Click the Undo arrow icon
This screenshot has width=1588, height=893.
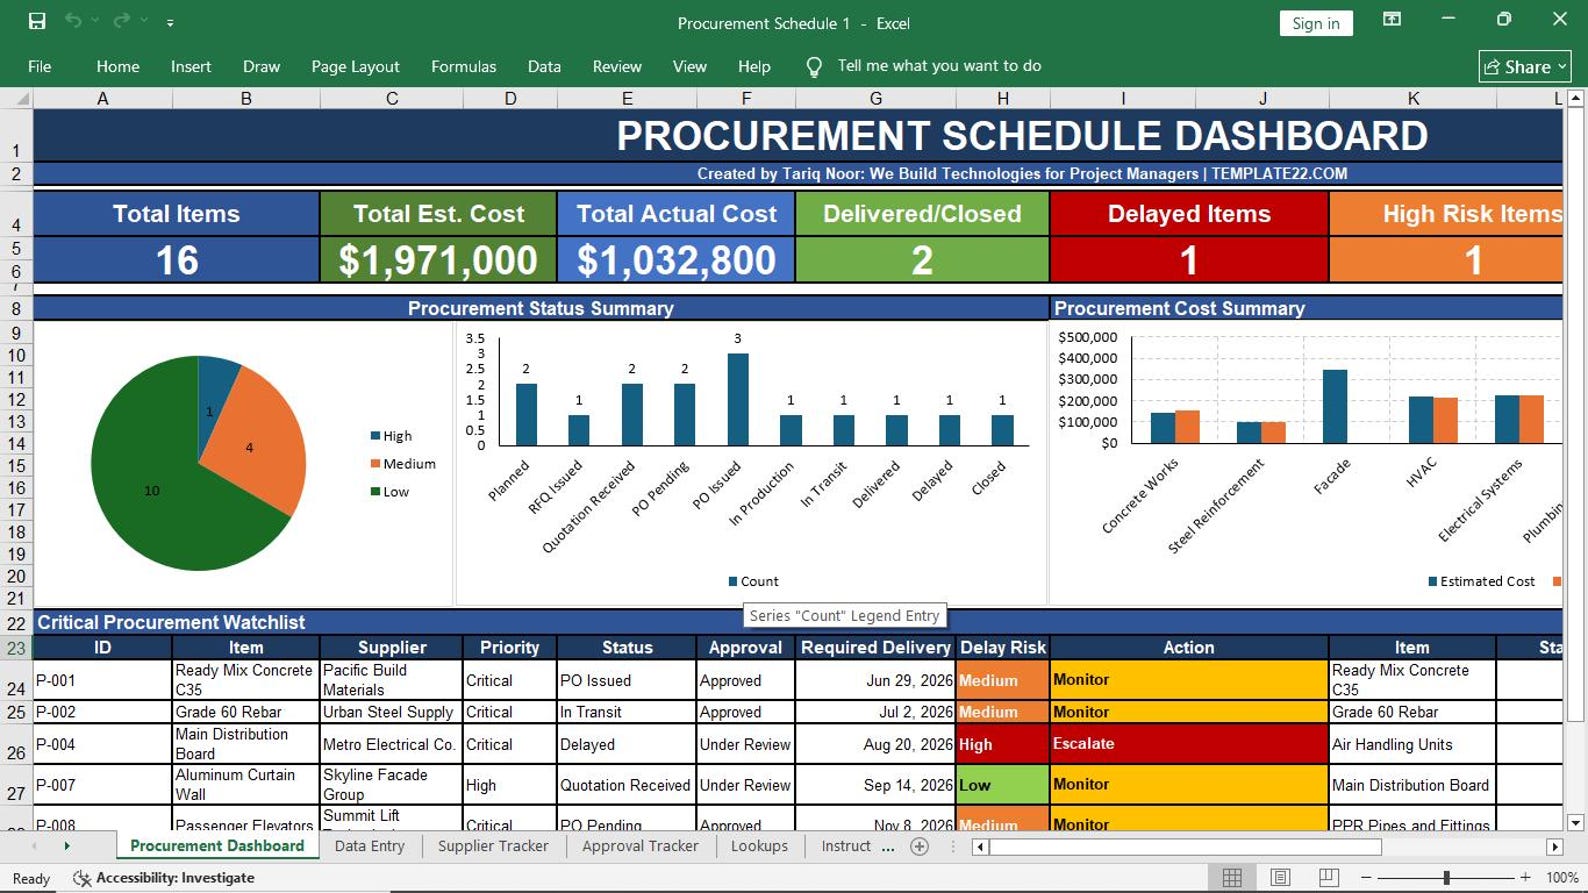click(73, 21)
